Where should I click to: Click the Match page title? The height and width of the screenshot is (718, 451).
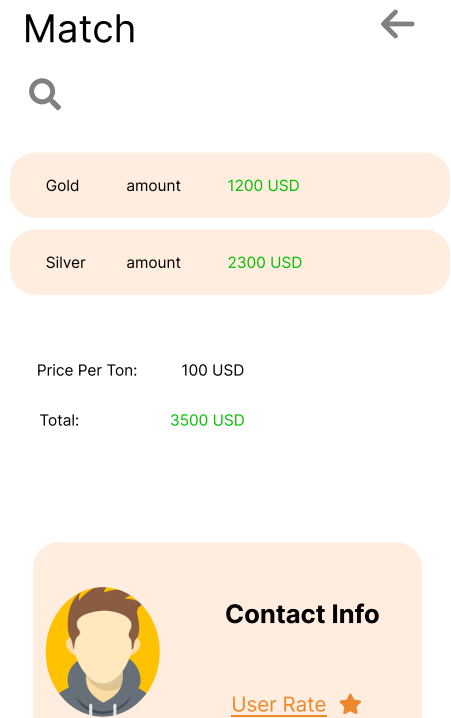point(80,29)
